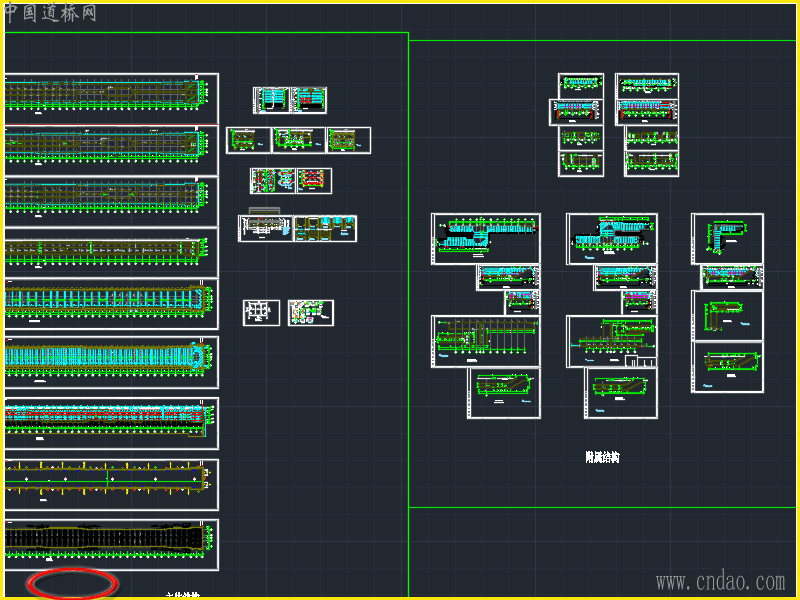Open the www.cndao.com watermark link
The width and height of the screenshot is (800, 600).
720,582
